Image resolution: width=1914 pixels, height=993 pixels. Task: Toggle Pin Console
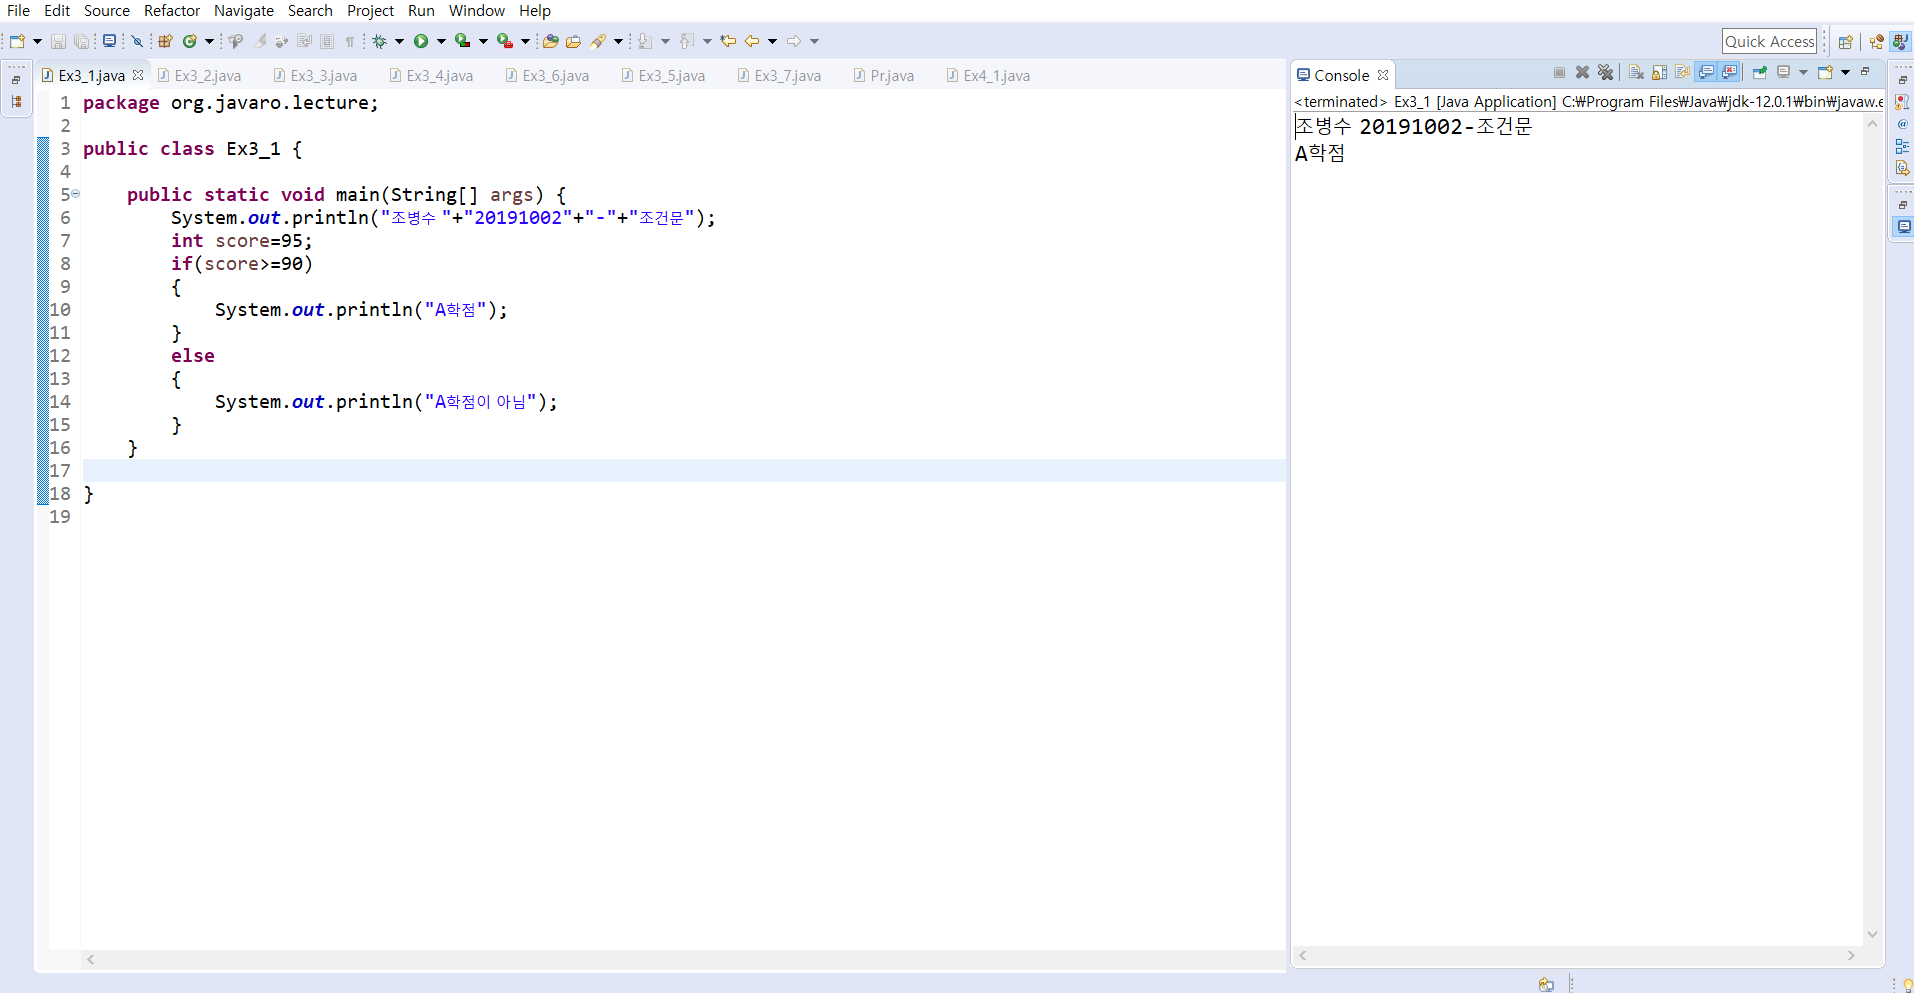[1760, 72]
